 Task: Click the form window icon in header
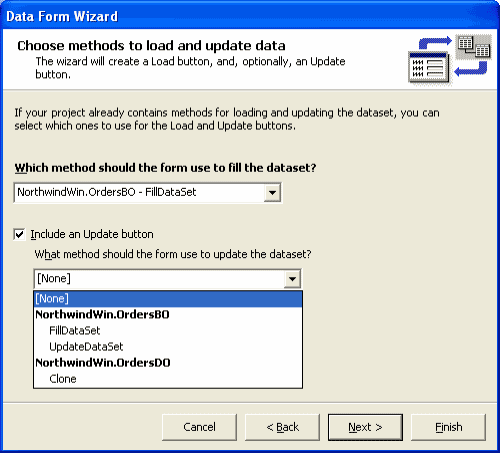pos(429,67)
